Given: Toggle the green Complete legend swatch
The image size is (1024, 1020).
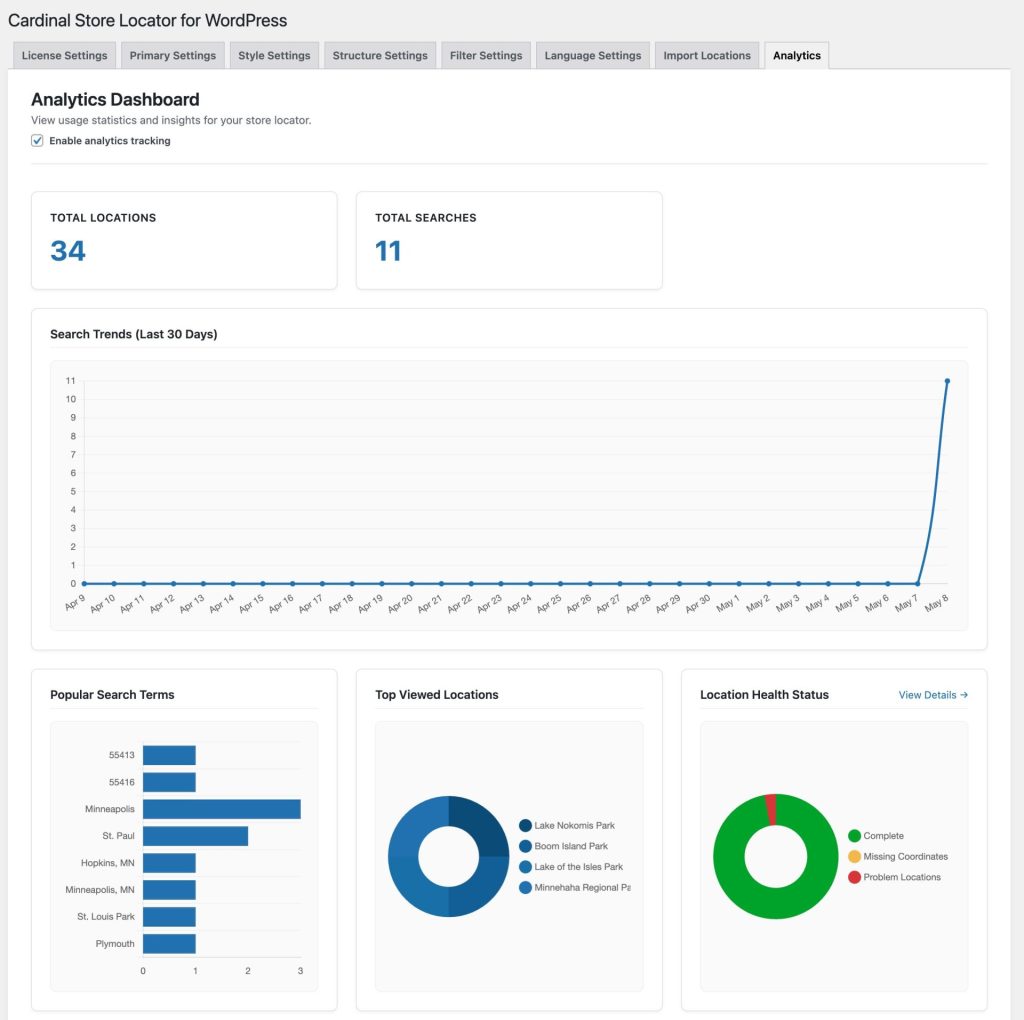Looking at the screenshot, I should (854, 836).
